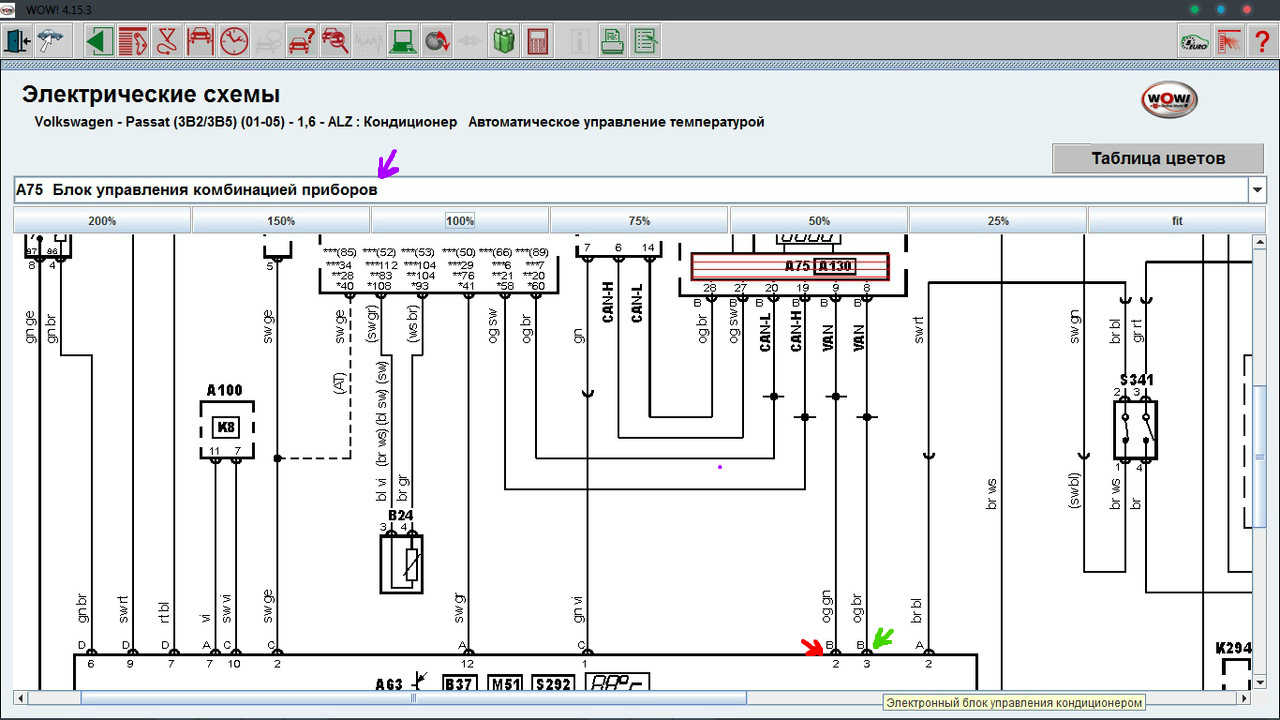Screen dimensions: 1280x720
Task: Click the horizontal scrollbar right arrow
Action: point(1243,698)
